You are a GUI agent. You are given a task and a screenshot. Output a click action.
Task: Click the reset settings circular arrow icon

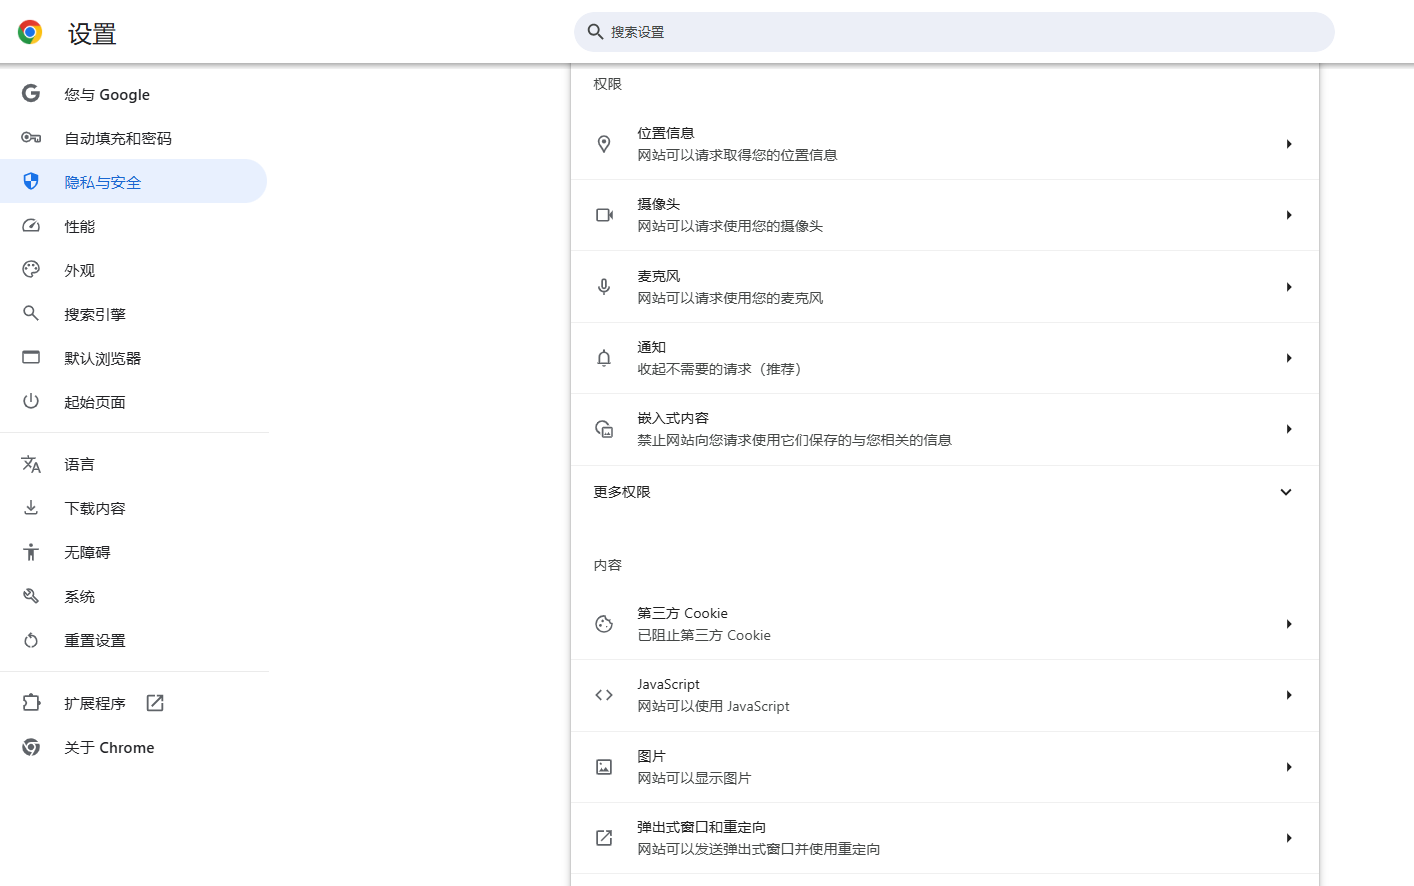tap(31, 640)
